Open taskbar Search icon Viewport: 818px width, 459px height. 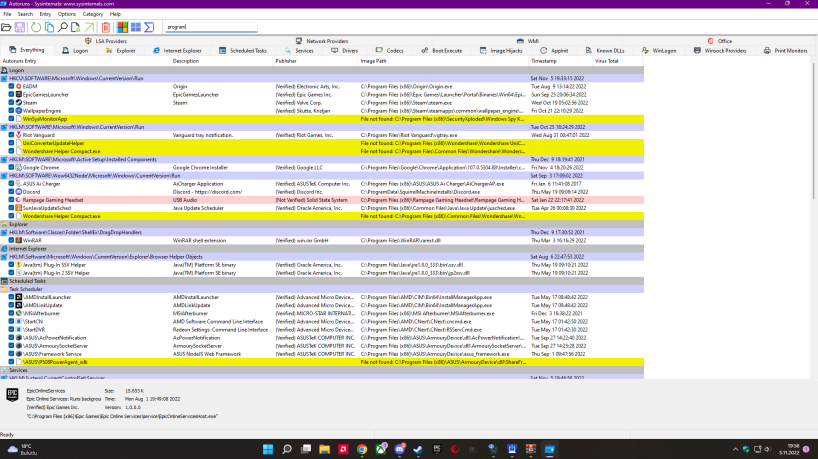287,449
